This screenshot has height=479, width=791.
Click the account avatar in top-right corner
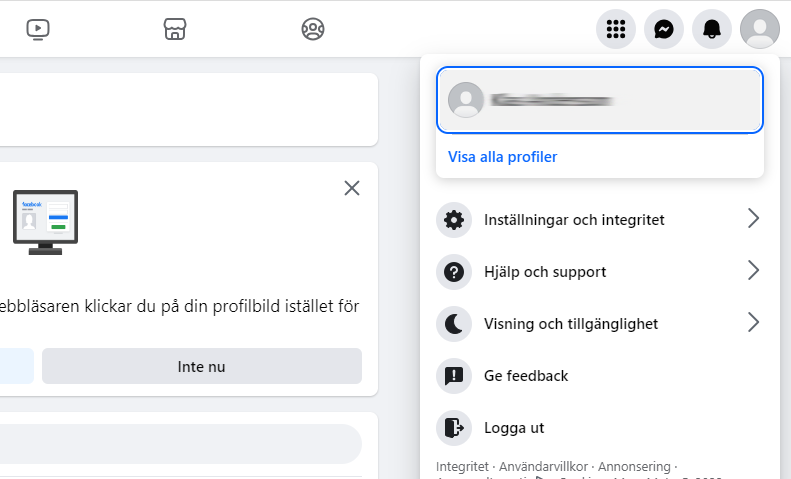click(760, 29)
